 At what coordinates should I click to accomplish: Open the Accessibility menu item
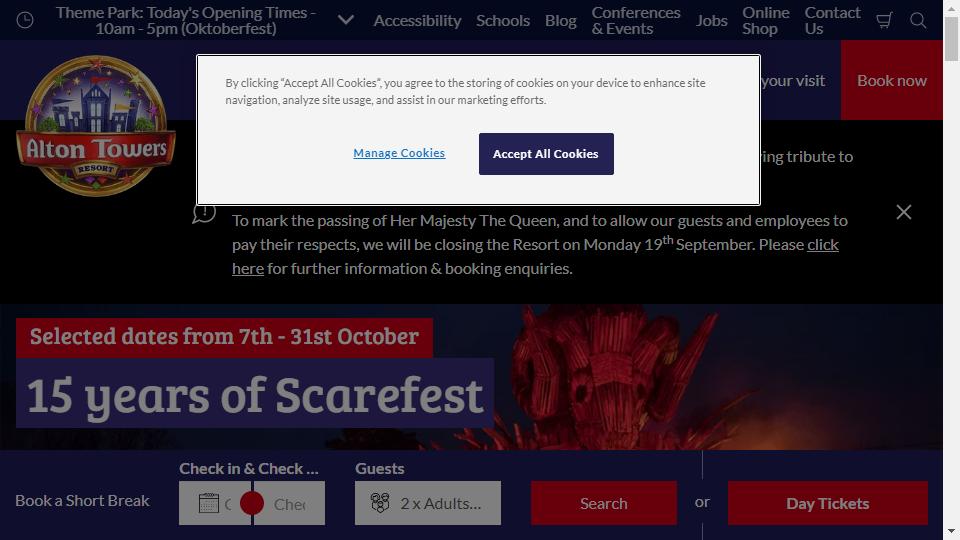[x=418, y=20]
